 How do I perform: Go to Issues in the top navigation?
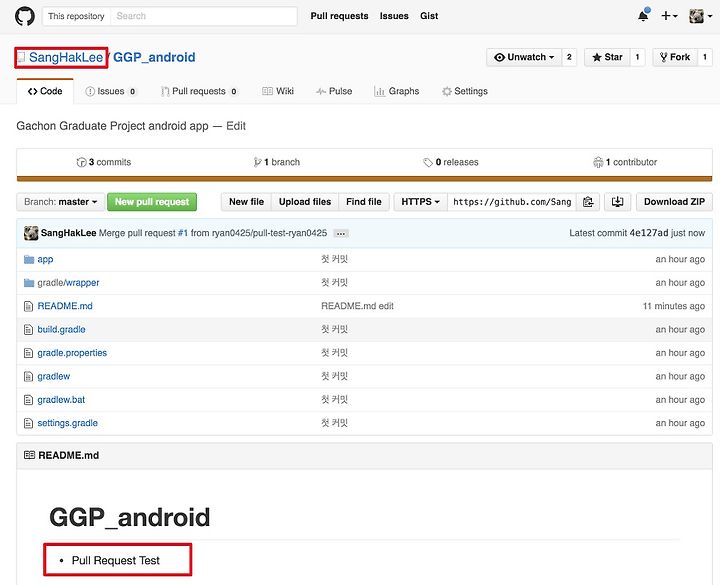click(x=394, y=16)
